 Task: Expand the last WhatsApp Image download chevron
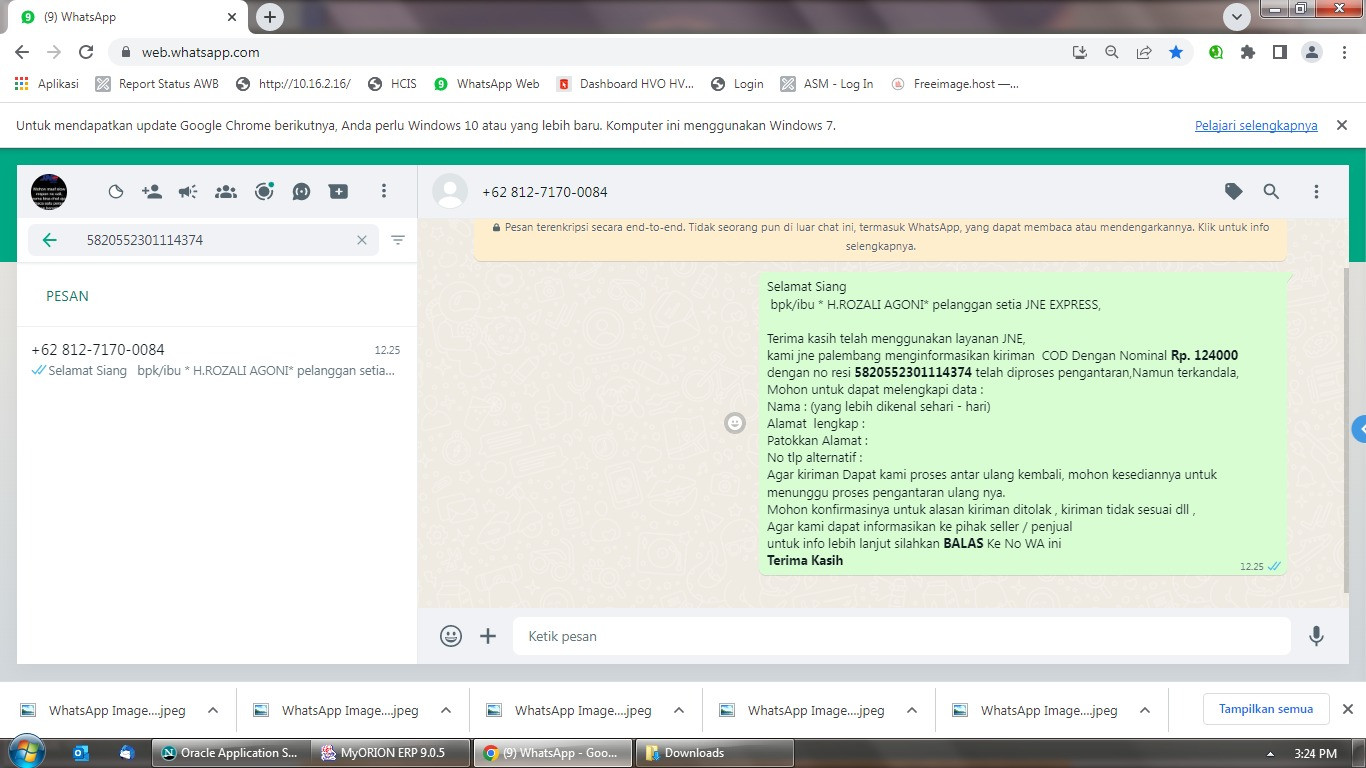point(1145,710)
